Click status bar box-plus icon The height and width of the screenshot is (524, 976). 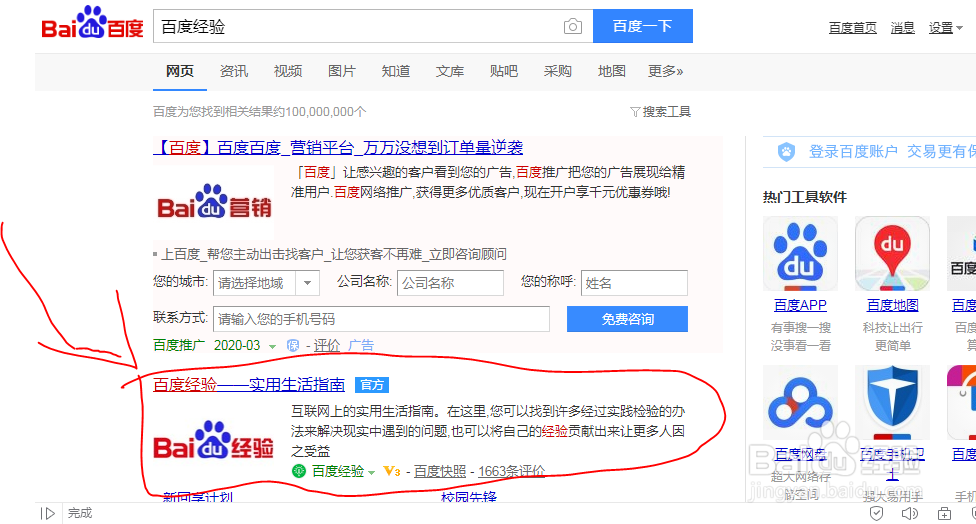click(944, 513)
